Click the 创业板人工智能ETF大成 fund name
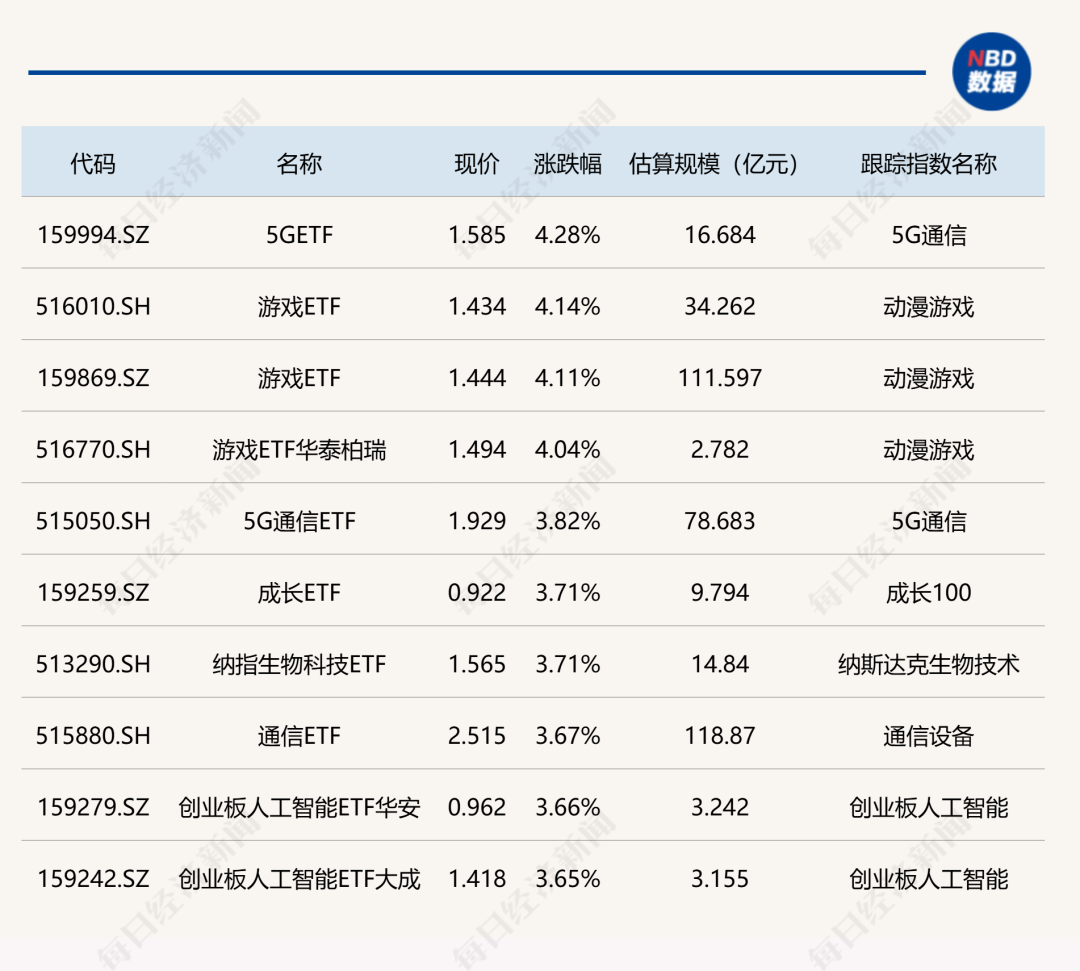1080x971 pixels. pyautogui.click(x=299, y=880)
